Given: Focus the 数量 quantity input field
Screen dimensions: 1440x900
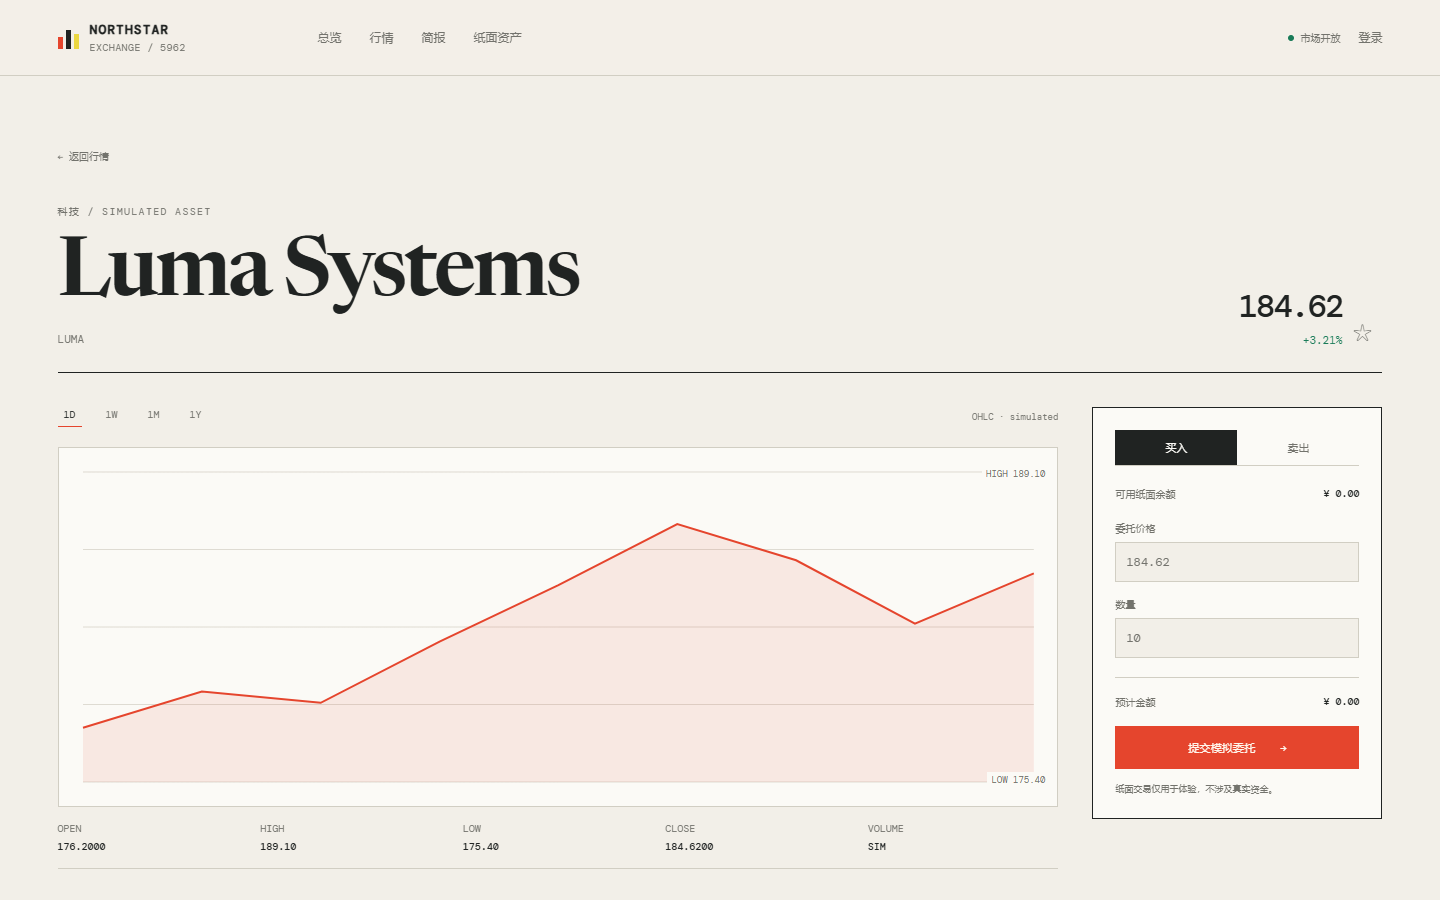Looking at the screenshot, I should [1237, 638].
